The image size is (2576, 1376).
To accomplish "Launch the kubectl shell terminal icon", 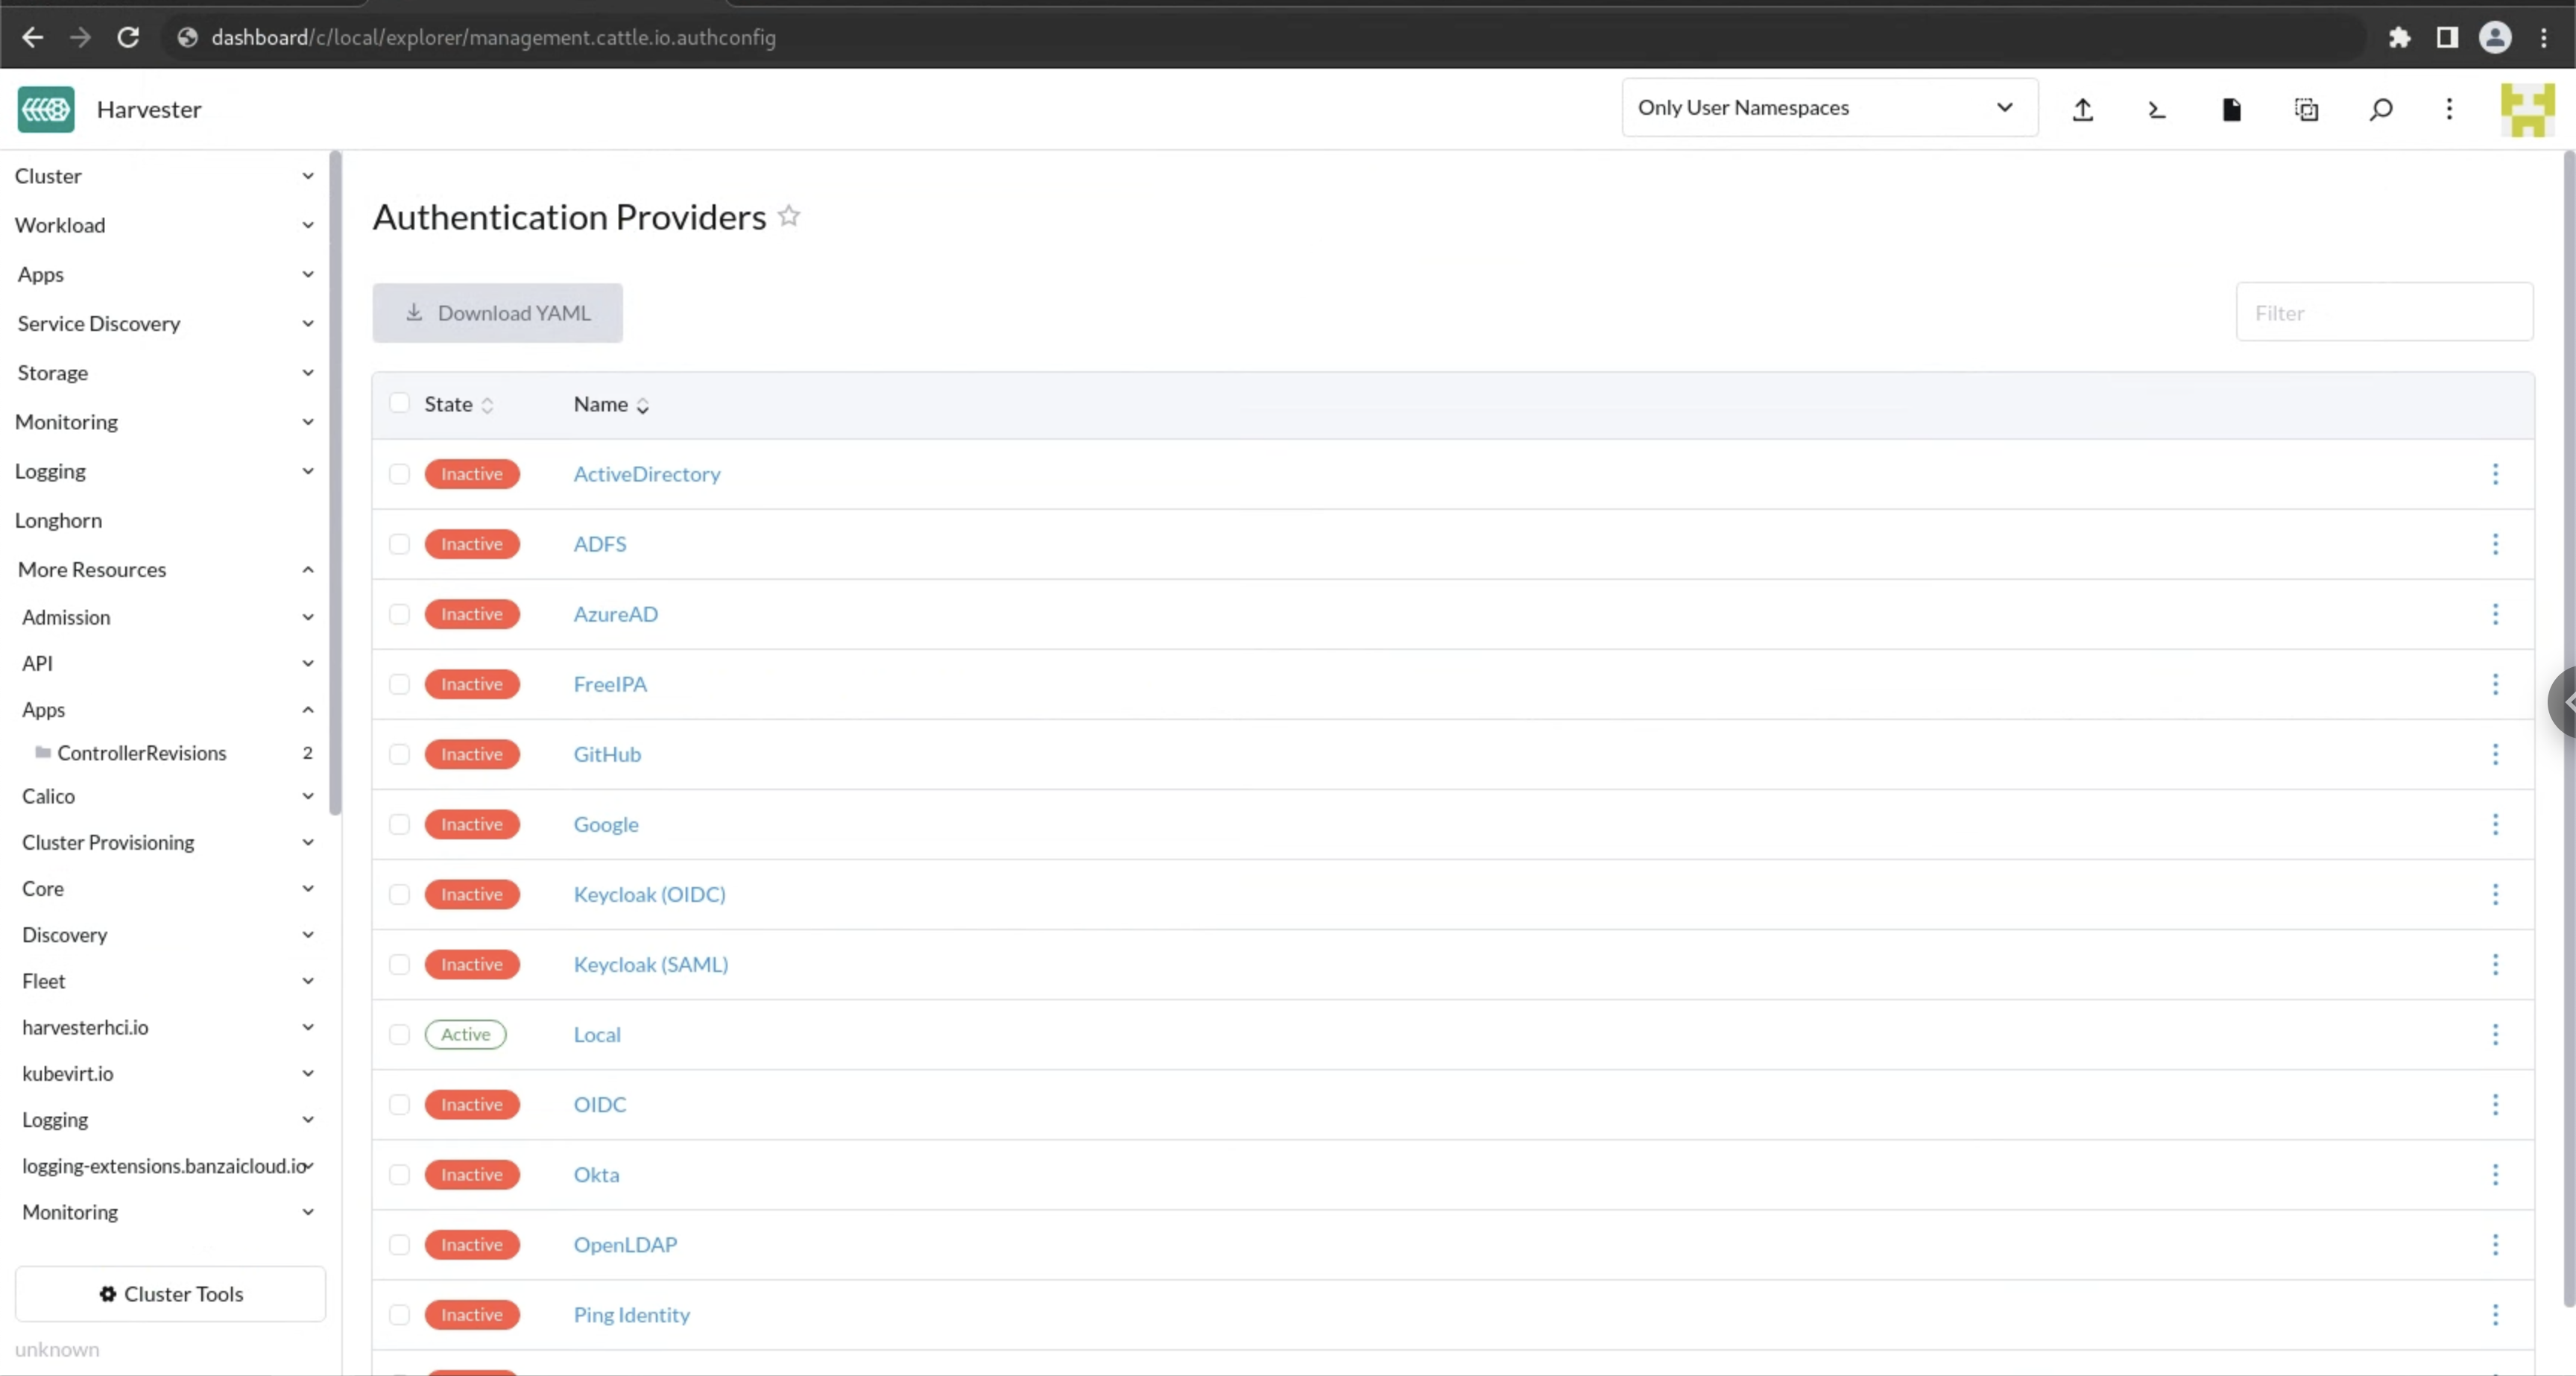I will tap(2157, 110).
